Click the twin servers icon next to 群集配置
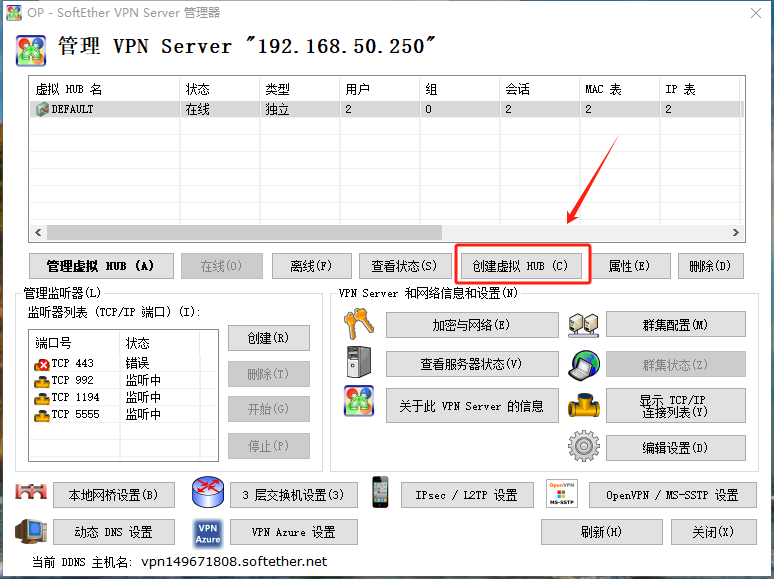The width and height of the screenshot is (774, 579). pyautogui.click(x=583, y=325)
